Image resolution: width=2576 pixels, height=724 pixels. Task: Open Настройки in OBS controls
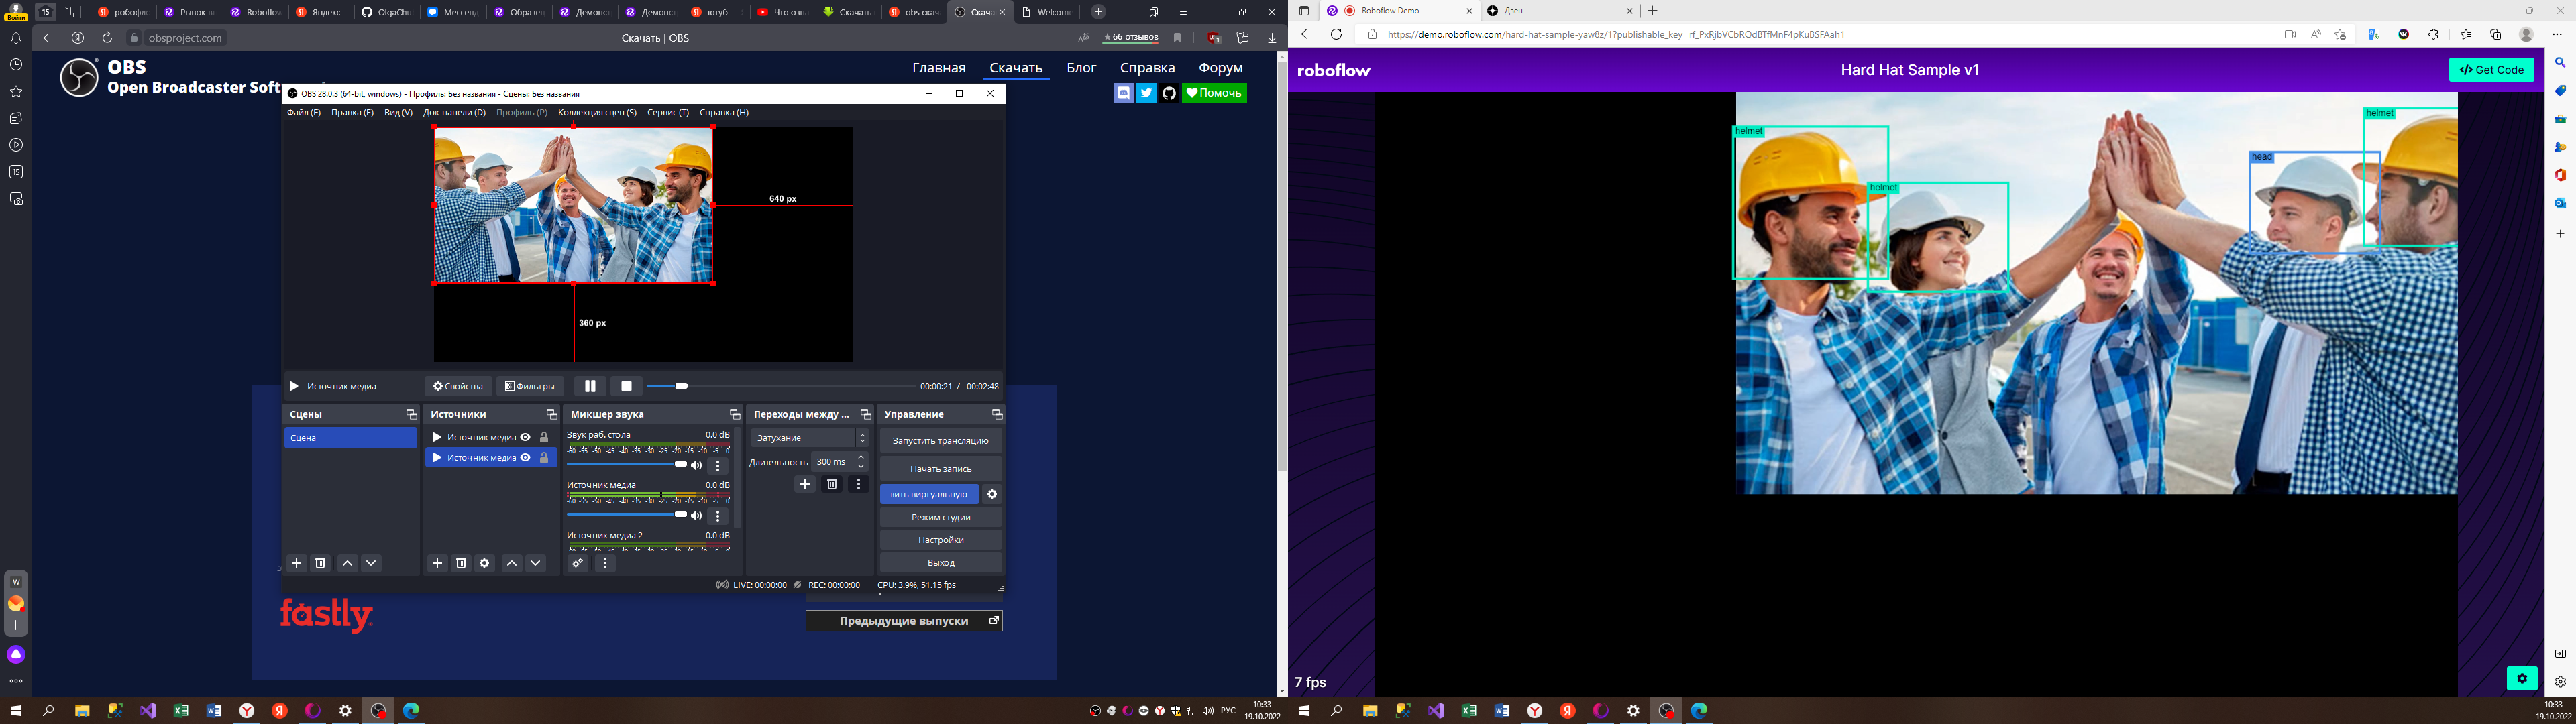[940, 540]
